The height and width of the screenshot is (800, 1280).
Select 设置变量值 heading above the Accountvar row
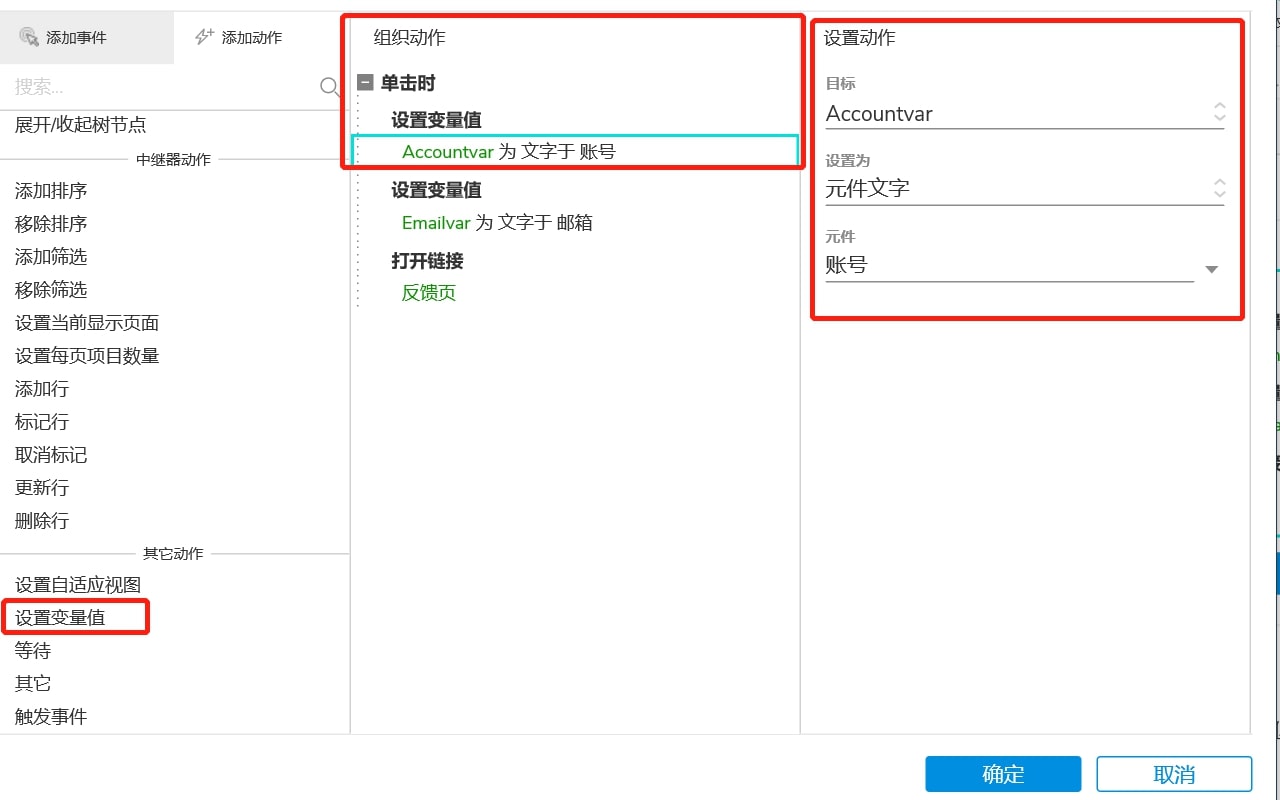coord(436,120)
